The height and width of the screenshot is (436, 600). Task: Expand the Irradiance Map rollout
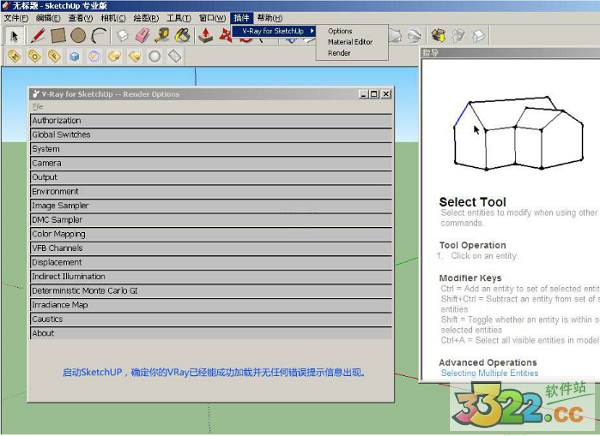coord(211,305)
